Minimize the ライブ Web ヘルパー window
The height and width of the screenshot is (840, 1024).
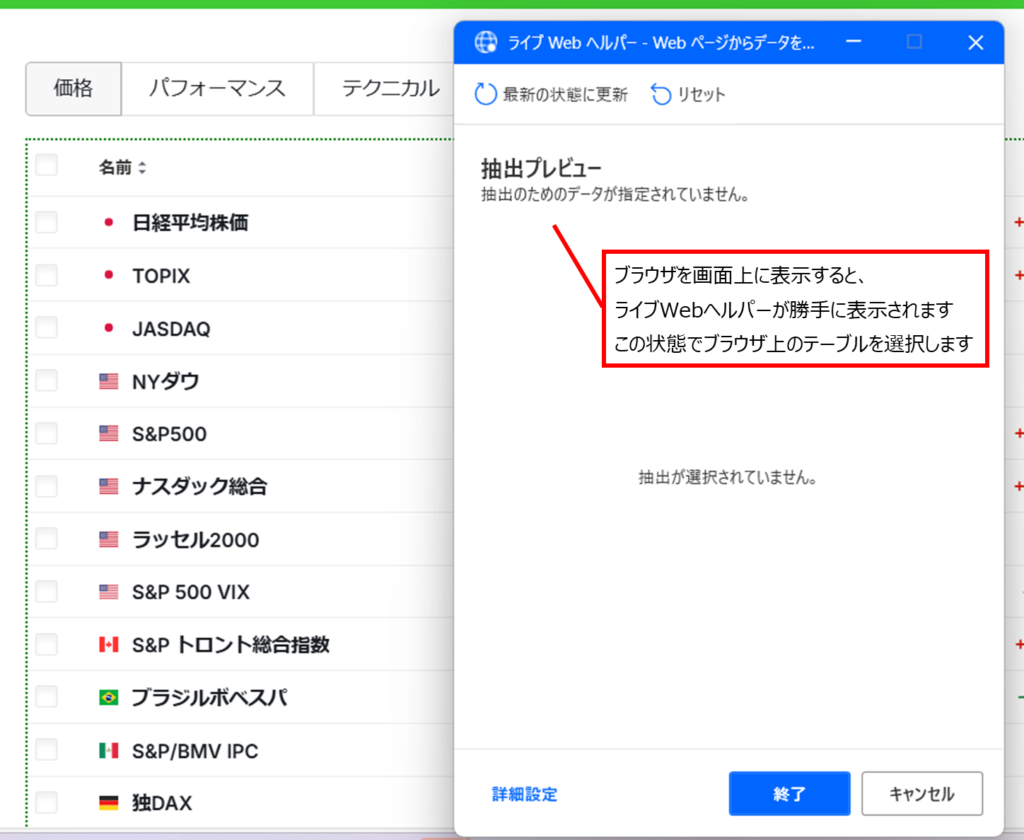(x=854, y=42)
